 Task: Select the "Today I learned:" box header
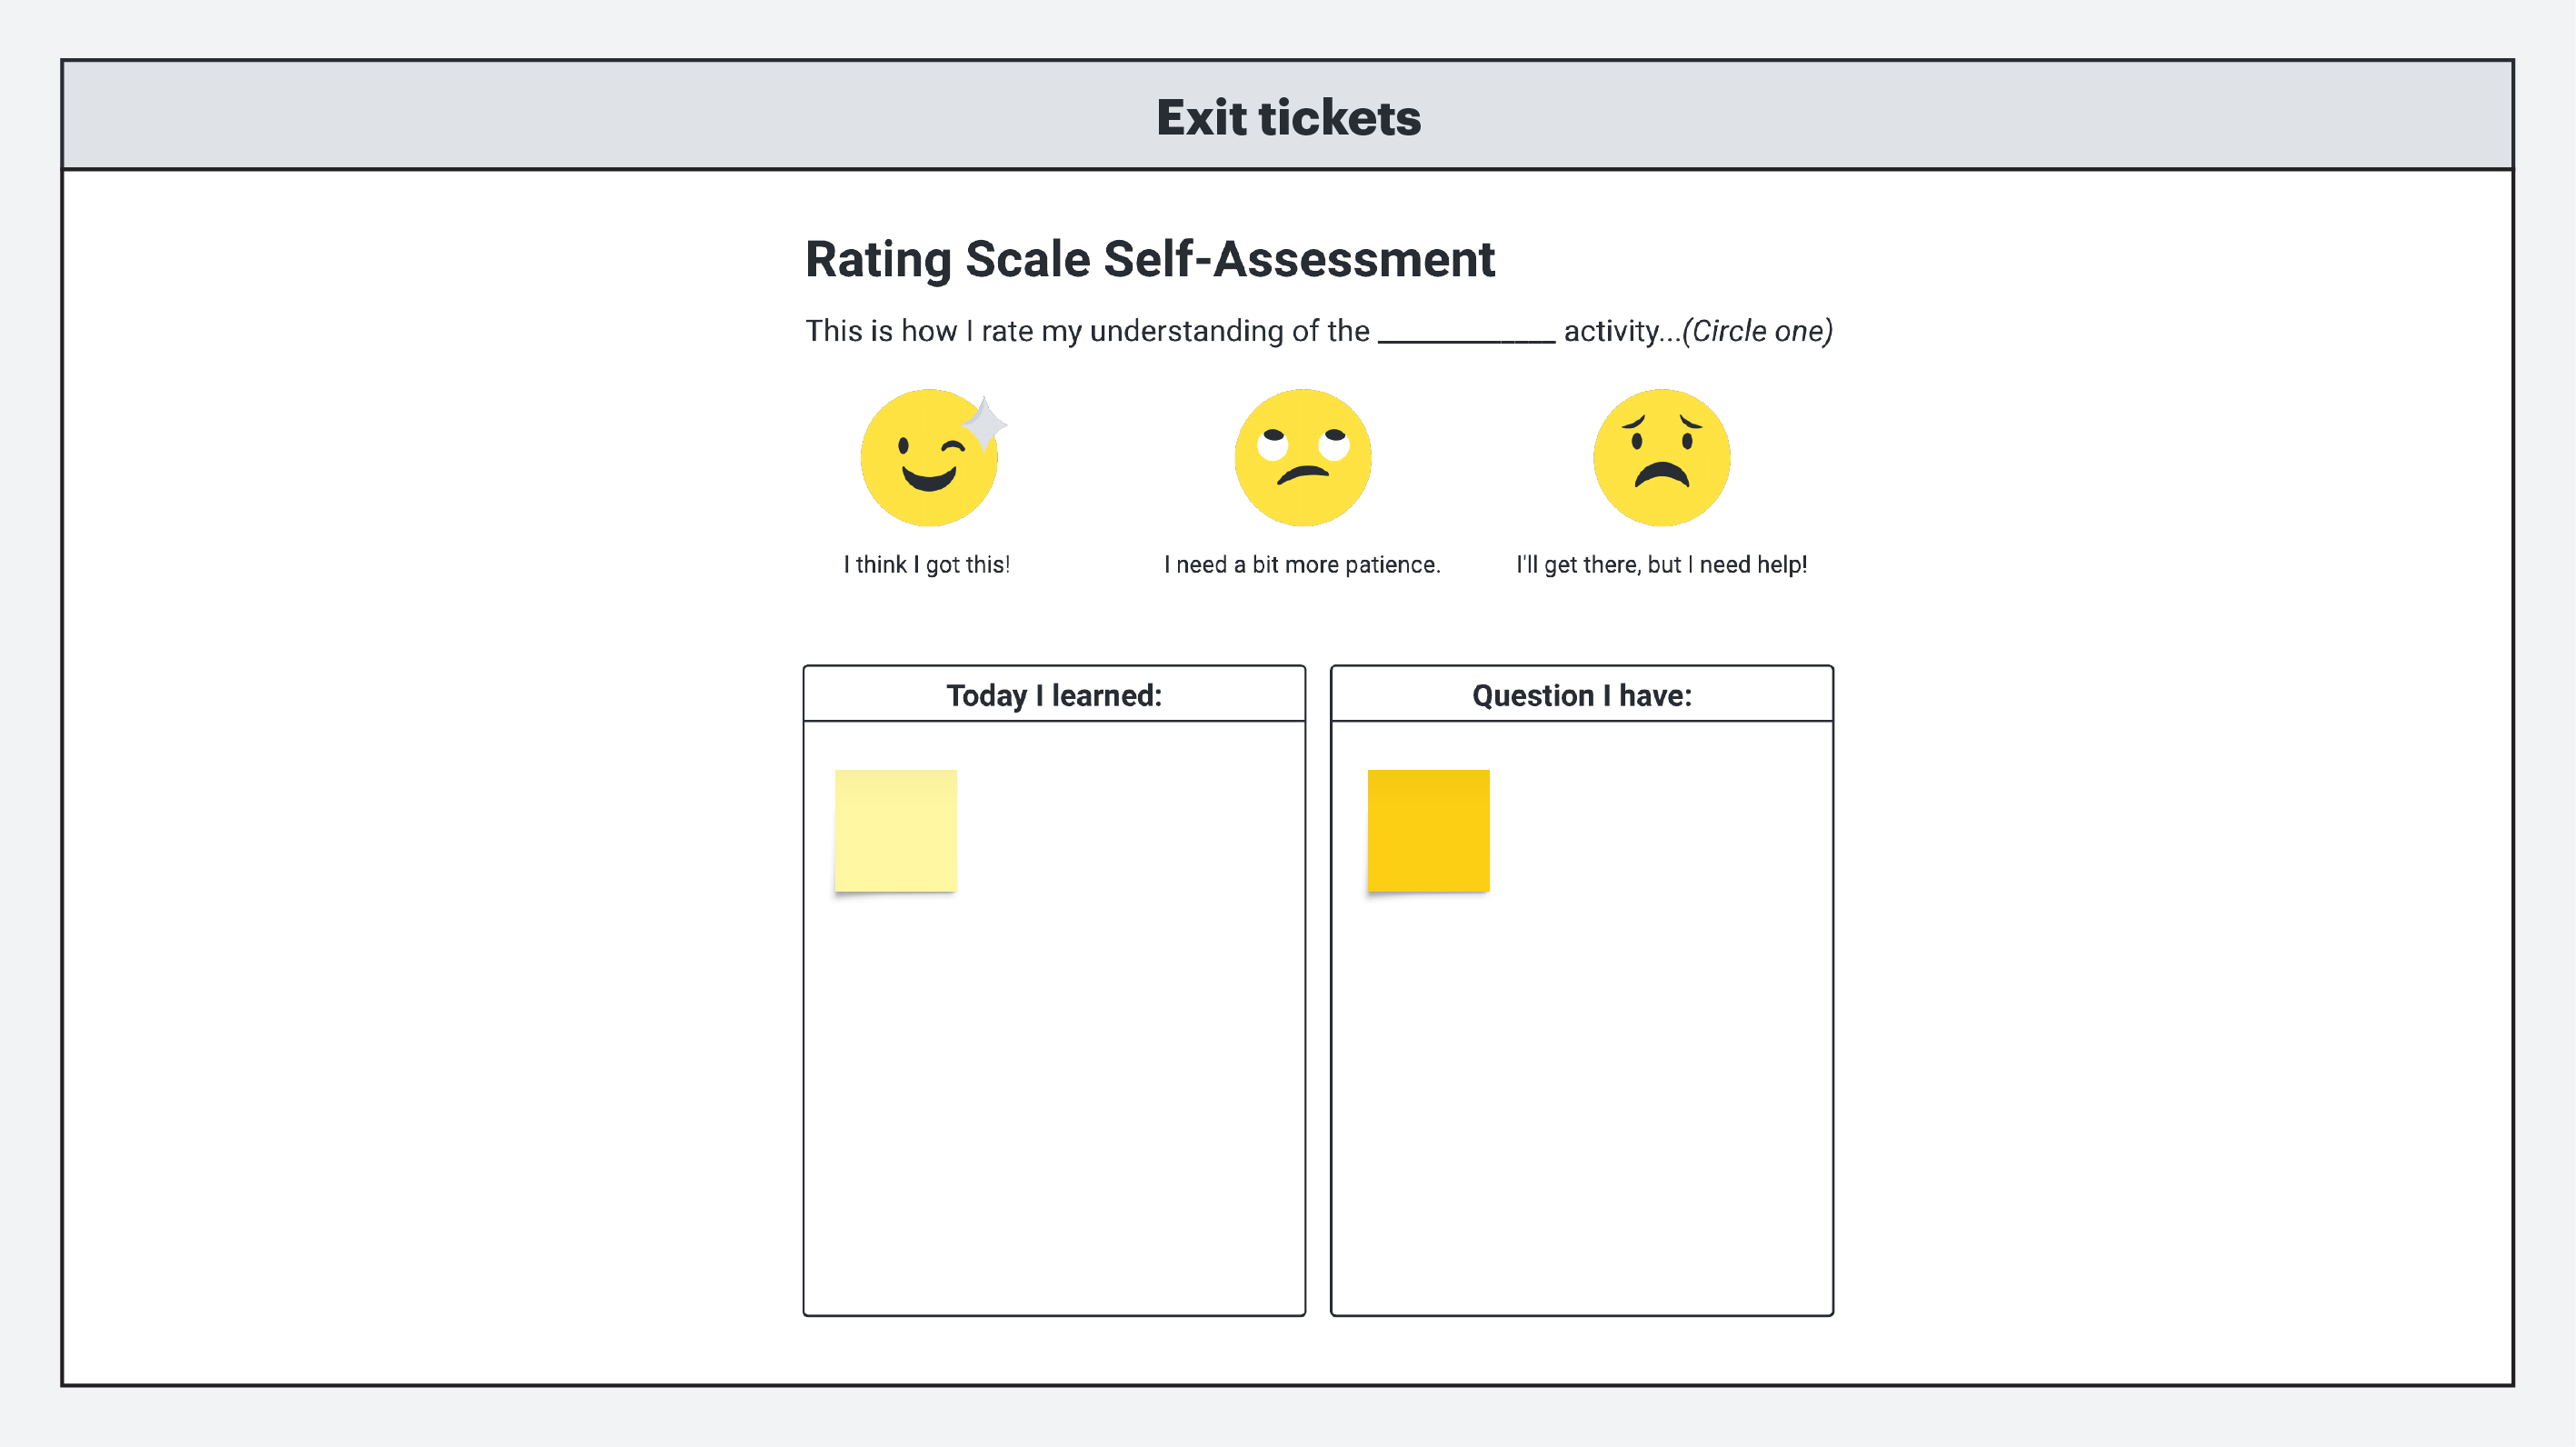(x=1054, y=695)
